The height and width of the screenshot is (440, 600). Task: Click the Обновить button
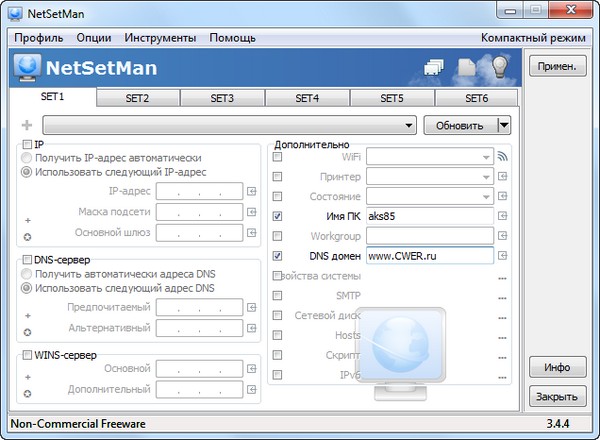click(461, 125)
